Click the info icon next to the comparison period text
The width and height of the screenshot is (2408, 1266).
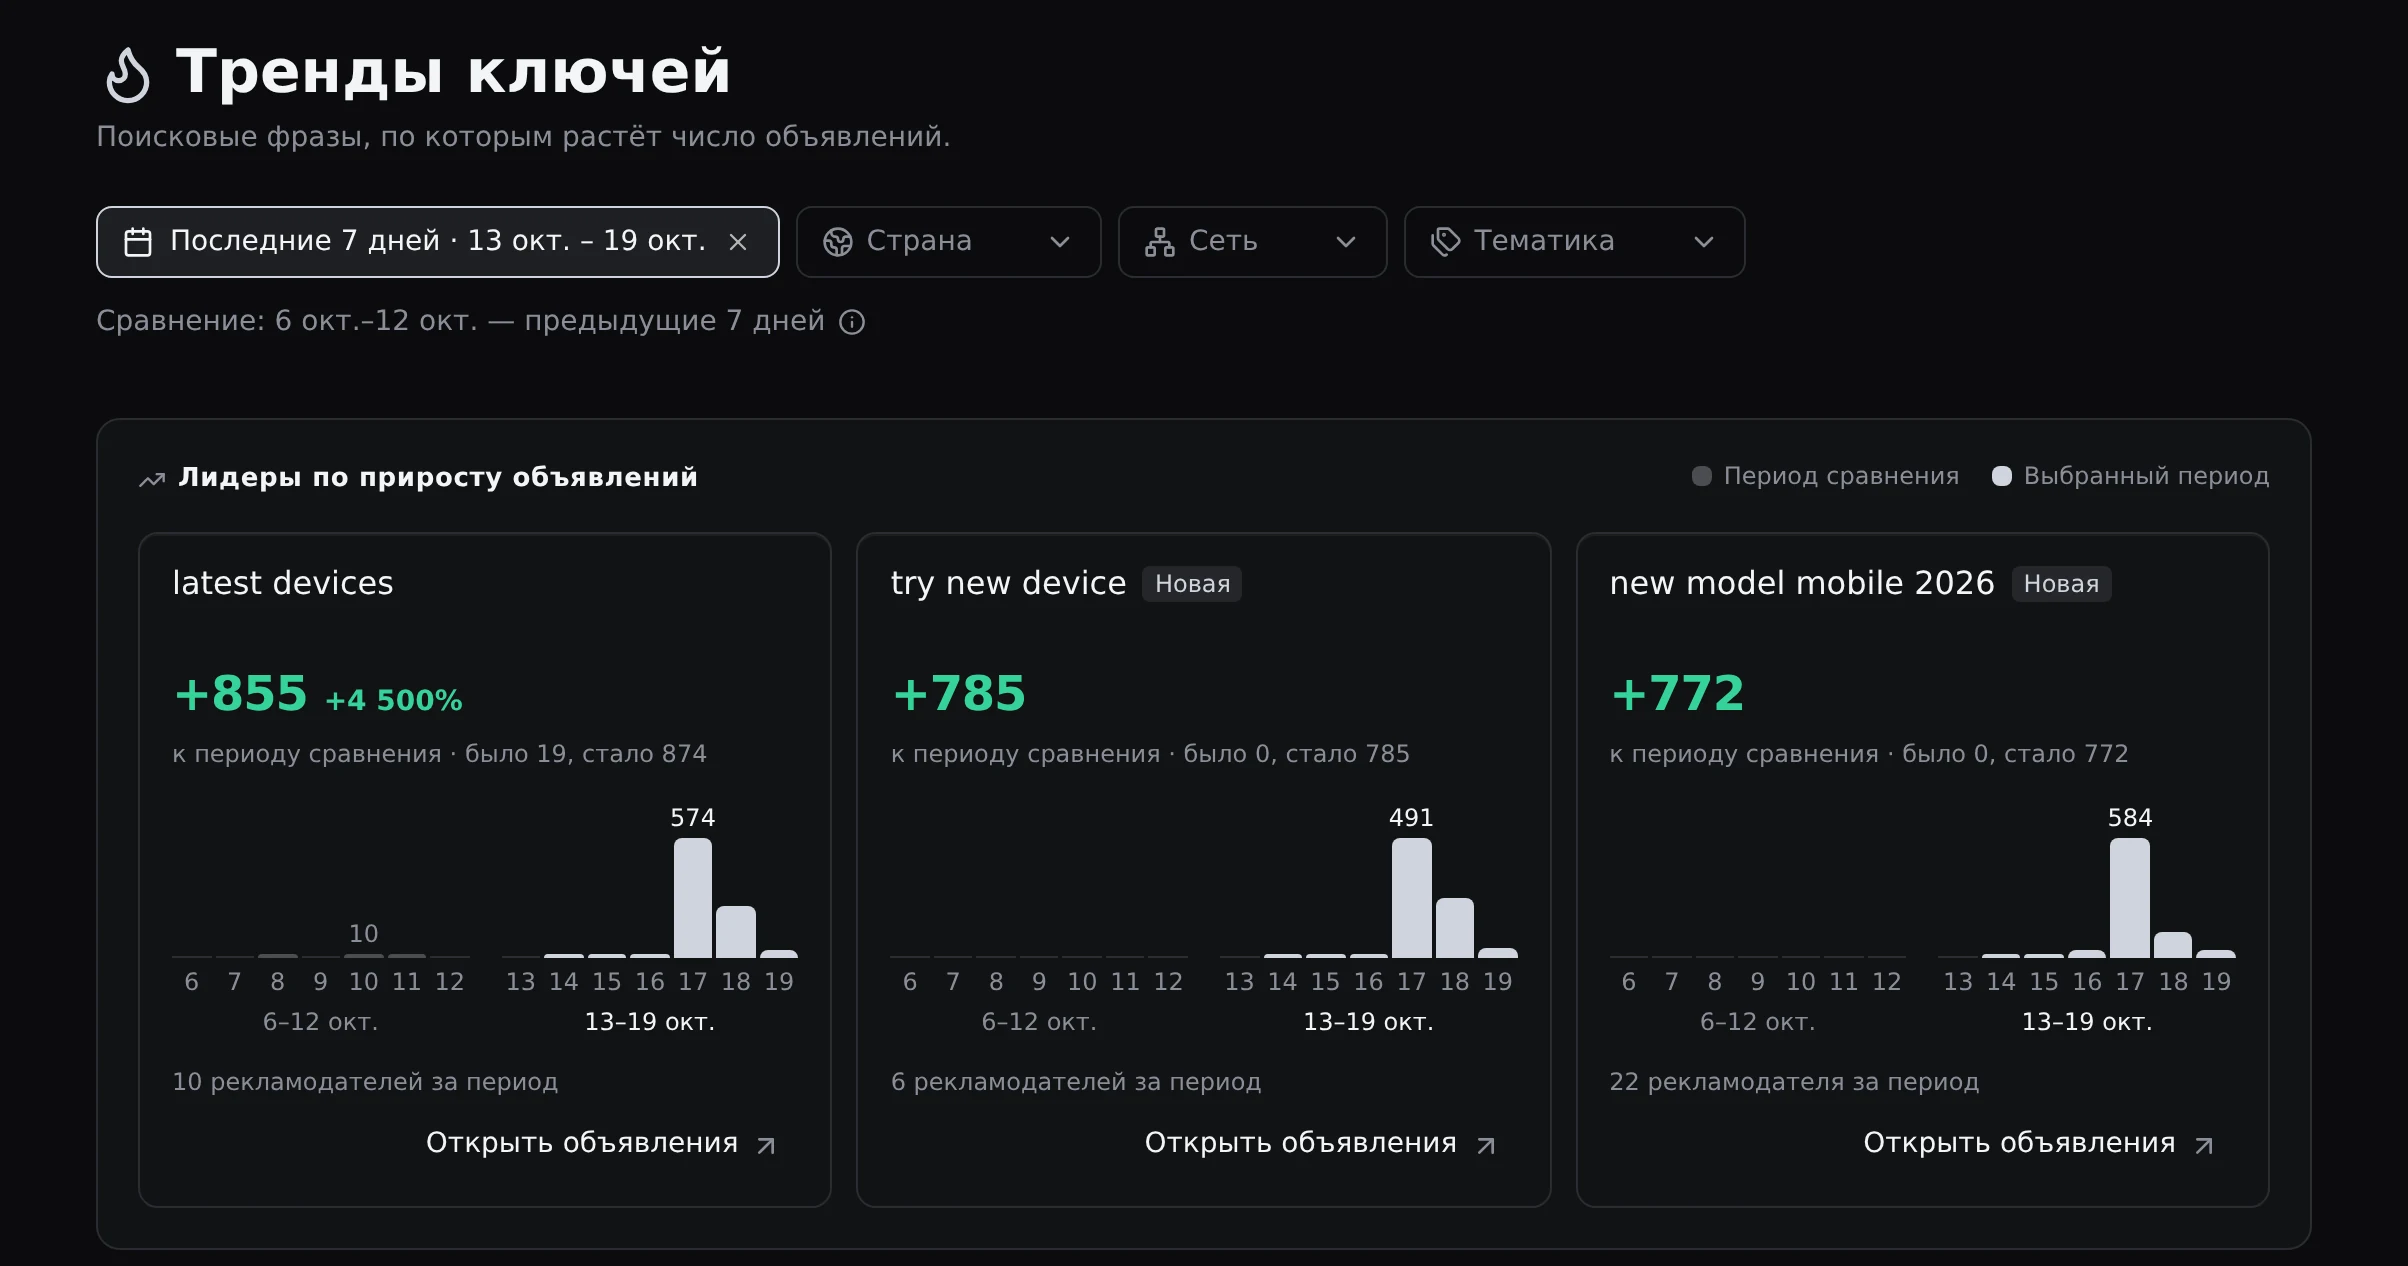point(852,322)
